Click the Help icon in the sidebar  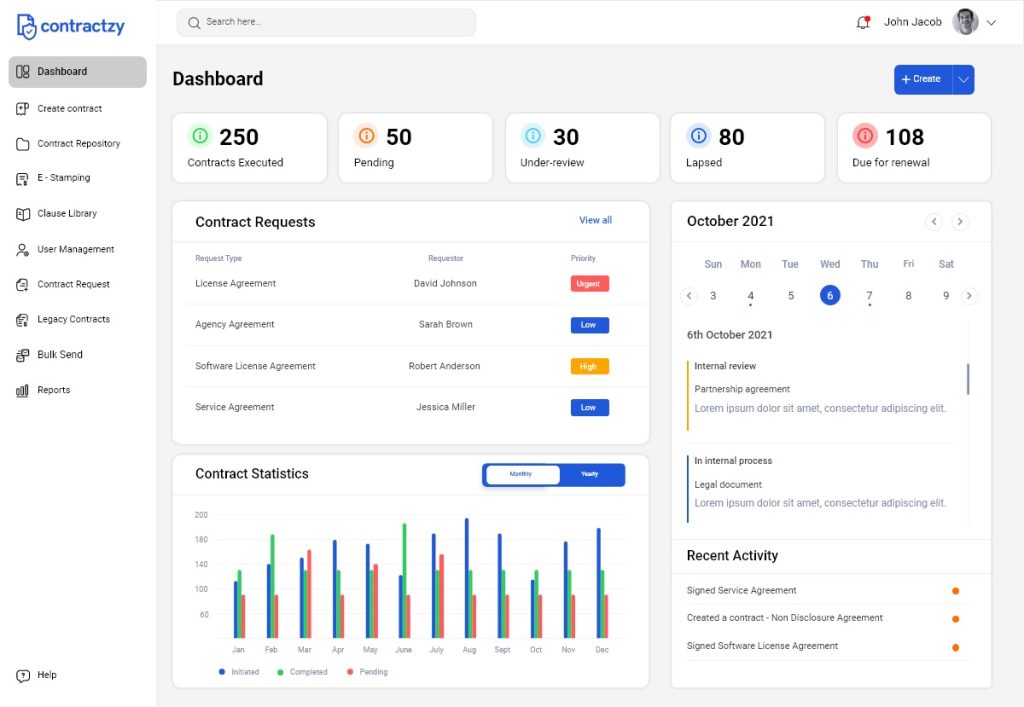pos(23,676)
